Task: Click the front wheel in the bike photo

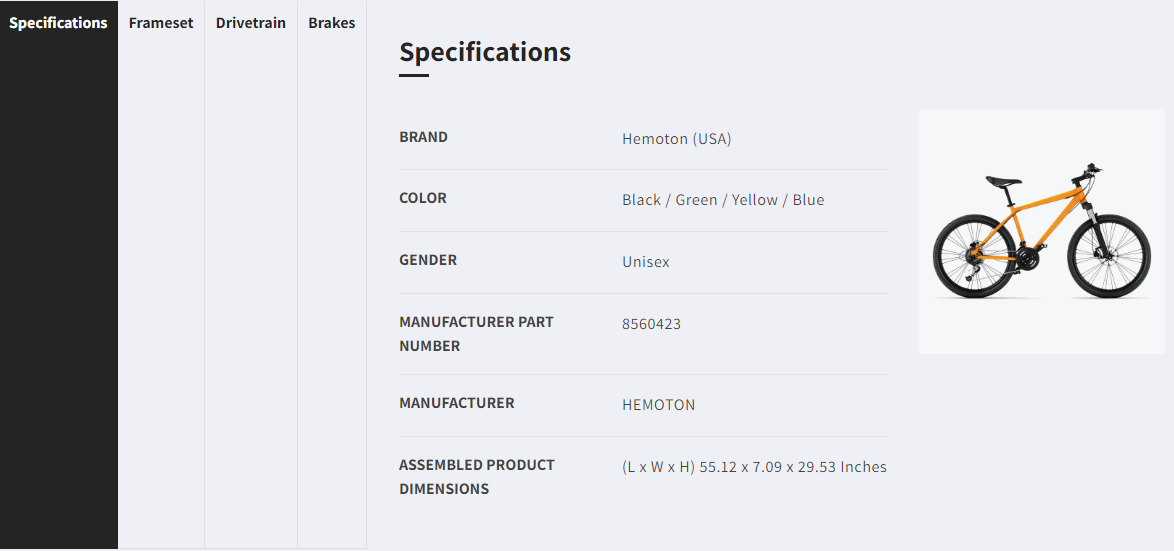Action: pyautogui.click(x=1109, y=257)
